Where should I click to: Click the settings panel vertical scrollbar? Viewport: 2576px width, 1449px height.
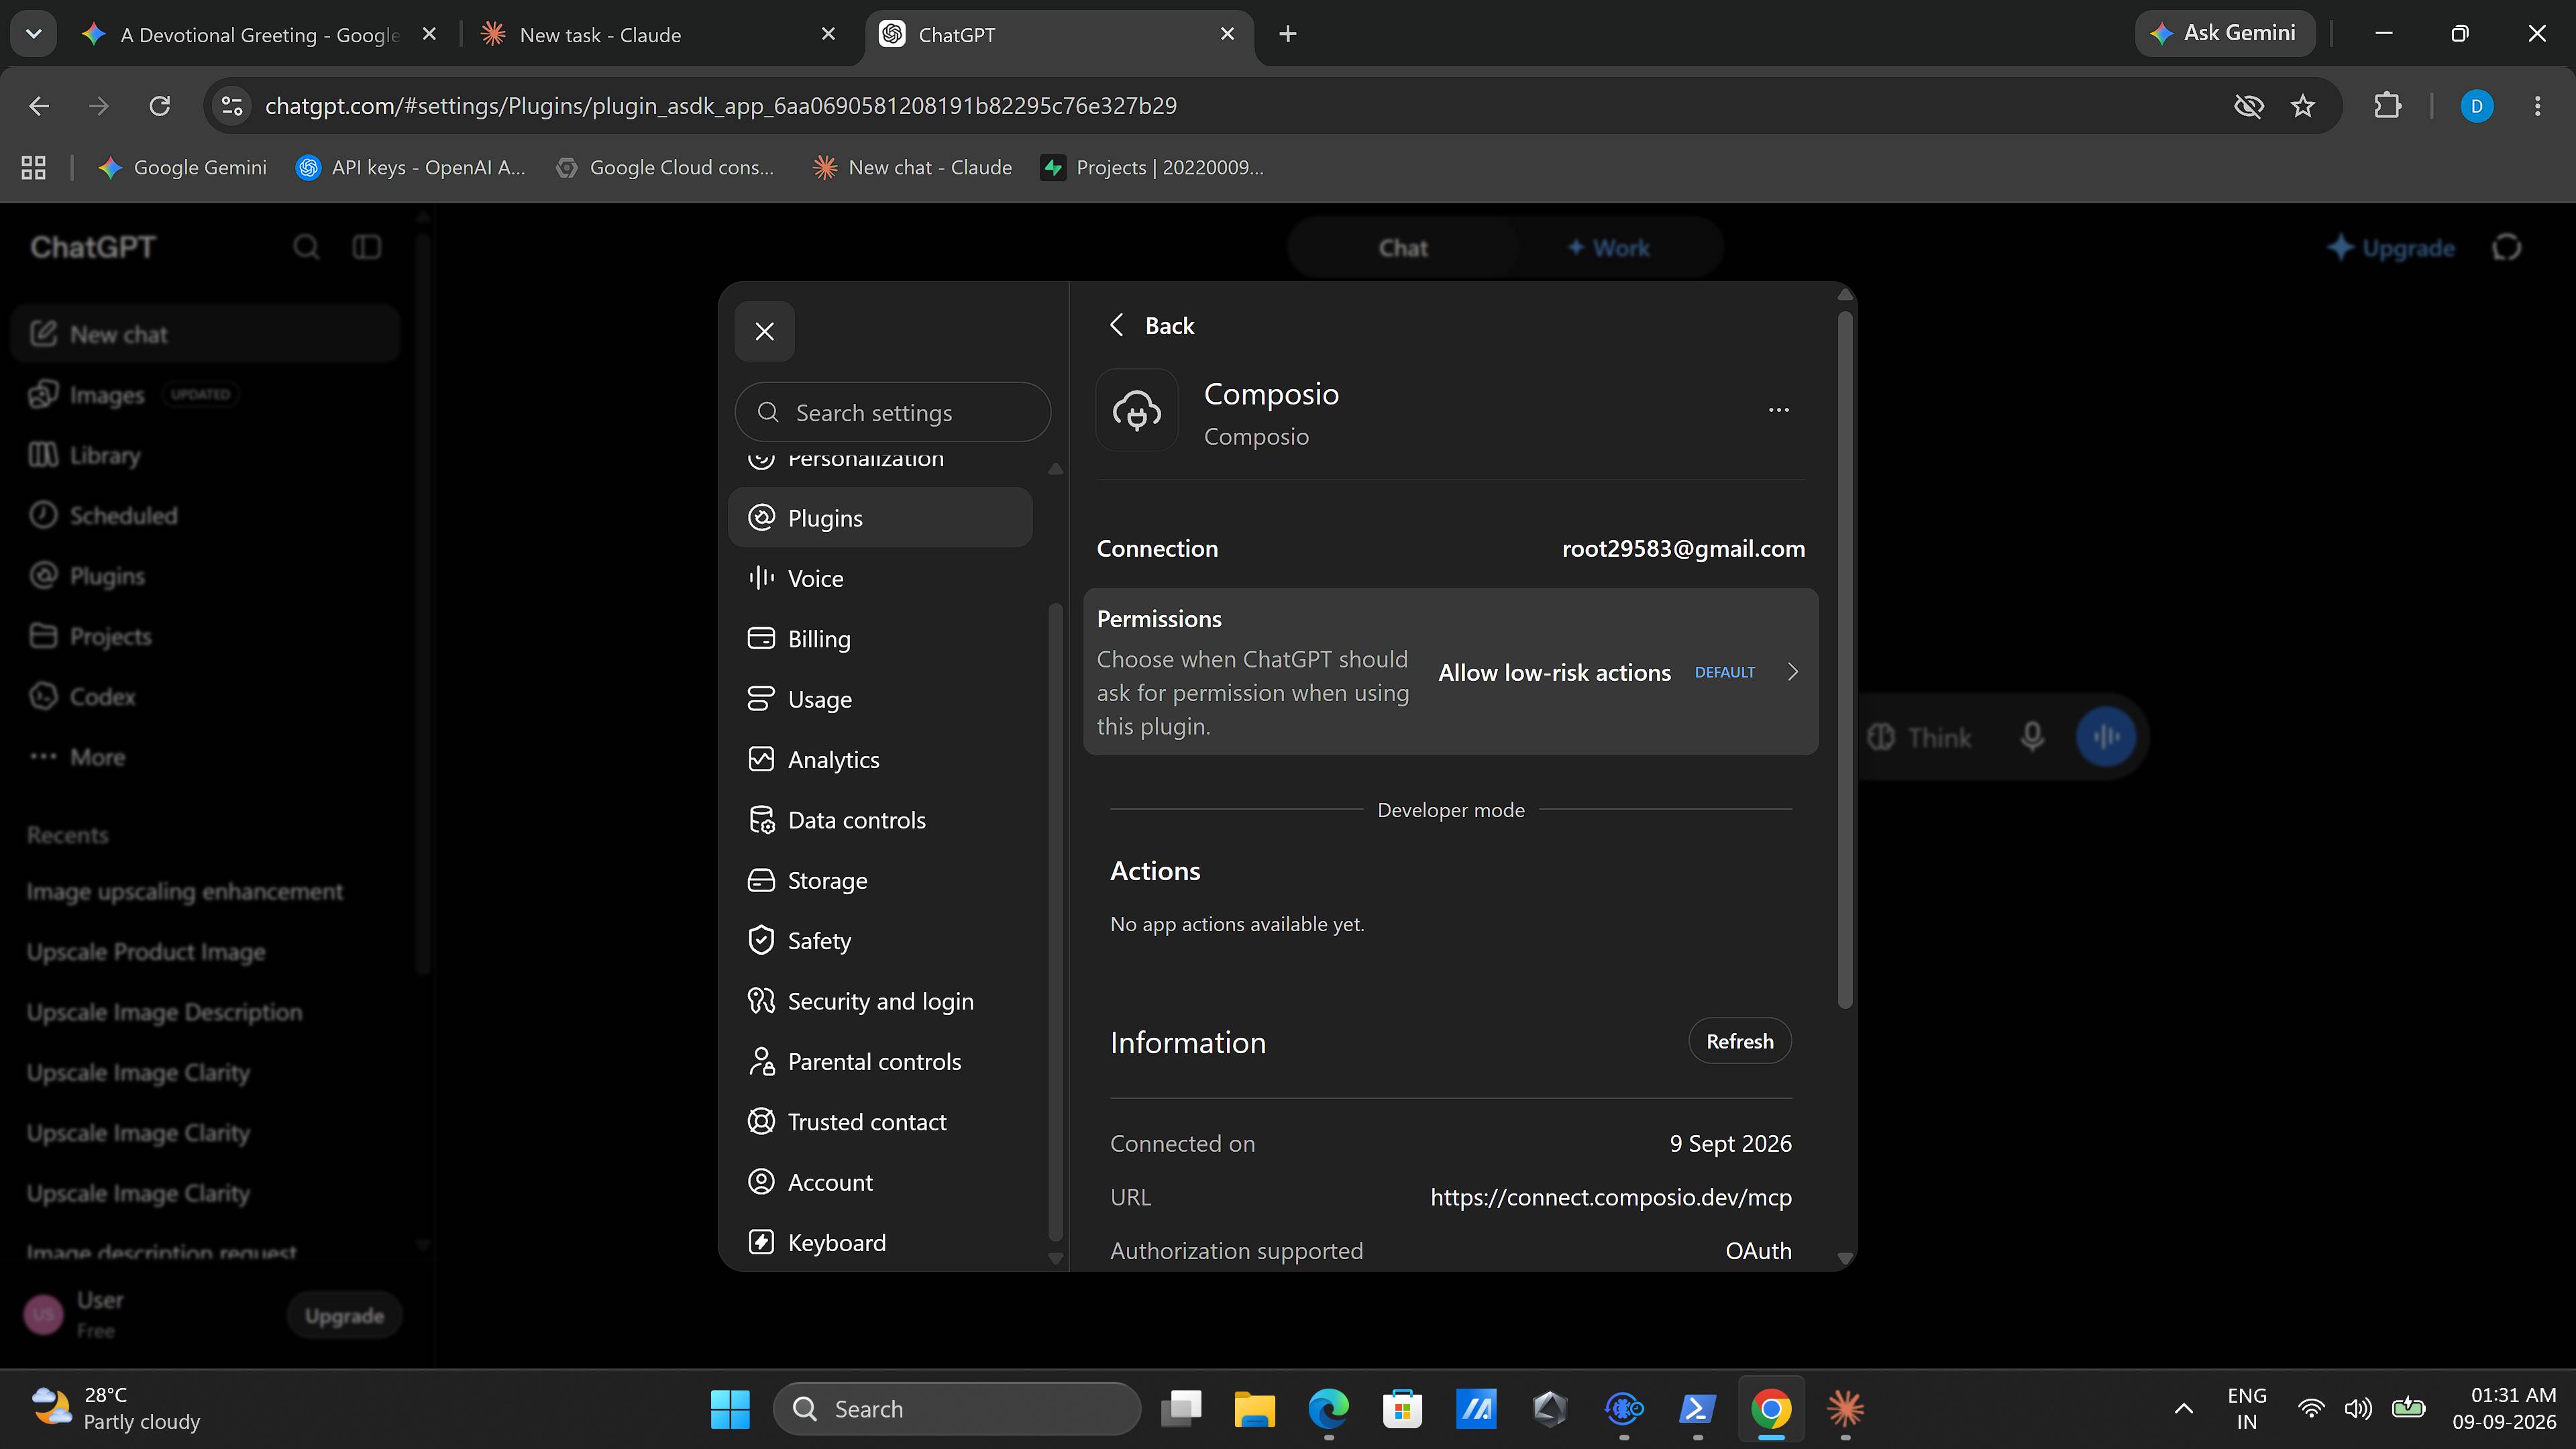coord(1845,660)
